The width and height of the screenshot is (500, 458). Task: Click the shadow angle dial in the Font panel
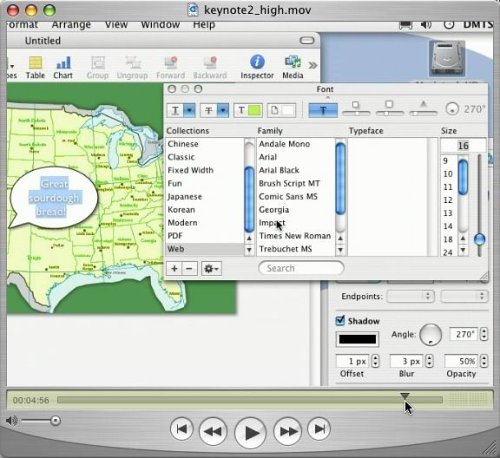(452, 109)
